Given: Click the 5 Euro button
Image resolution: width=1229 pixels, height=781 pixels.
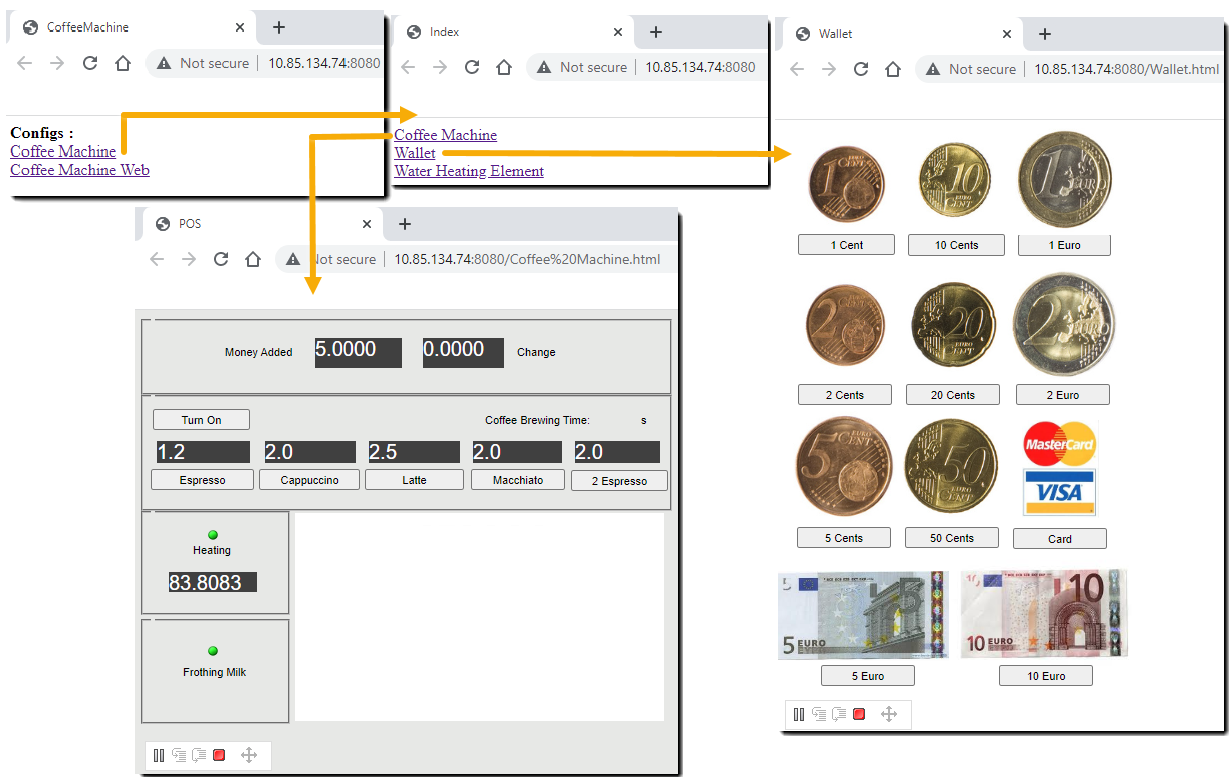Looking at the screenshot, I should click(867, 676).
